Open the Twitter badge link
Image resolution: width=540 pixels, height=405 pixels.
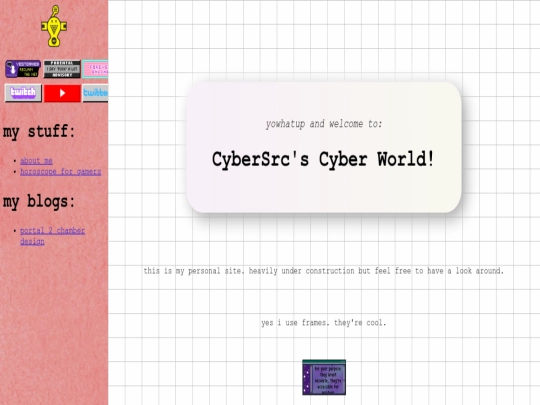pos(95,93)
